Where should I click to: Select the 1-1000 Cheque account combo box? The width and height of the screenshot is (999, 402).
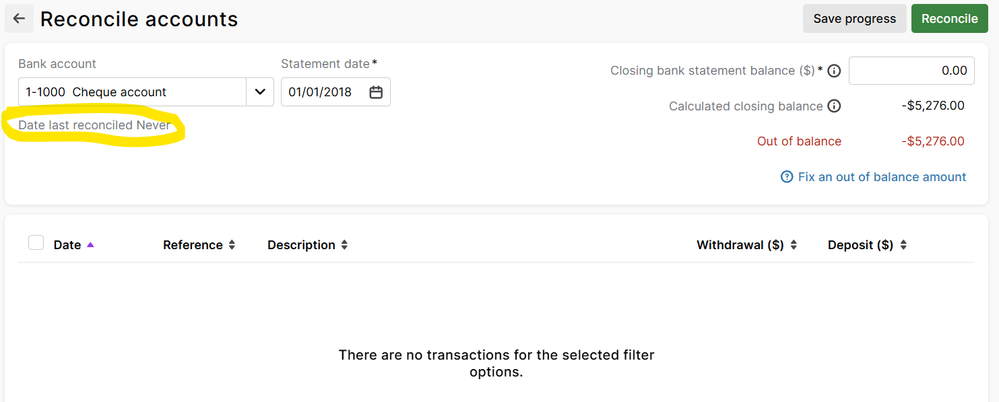pyautogui.click(x=132, y=92)
